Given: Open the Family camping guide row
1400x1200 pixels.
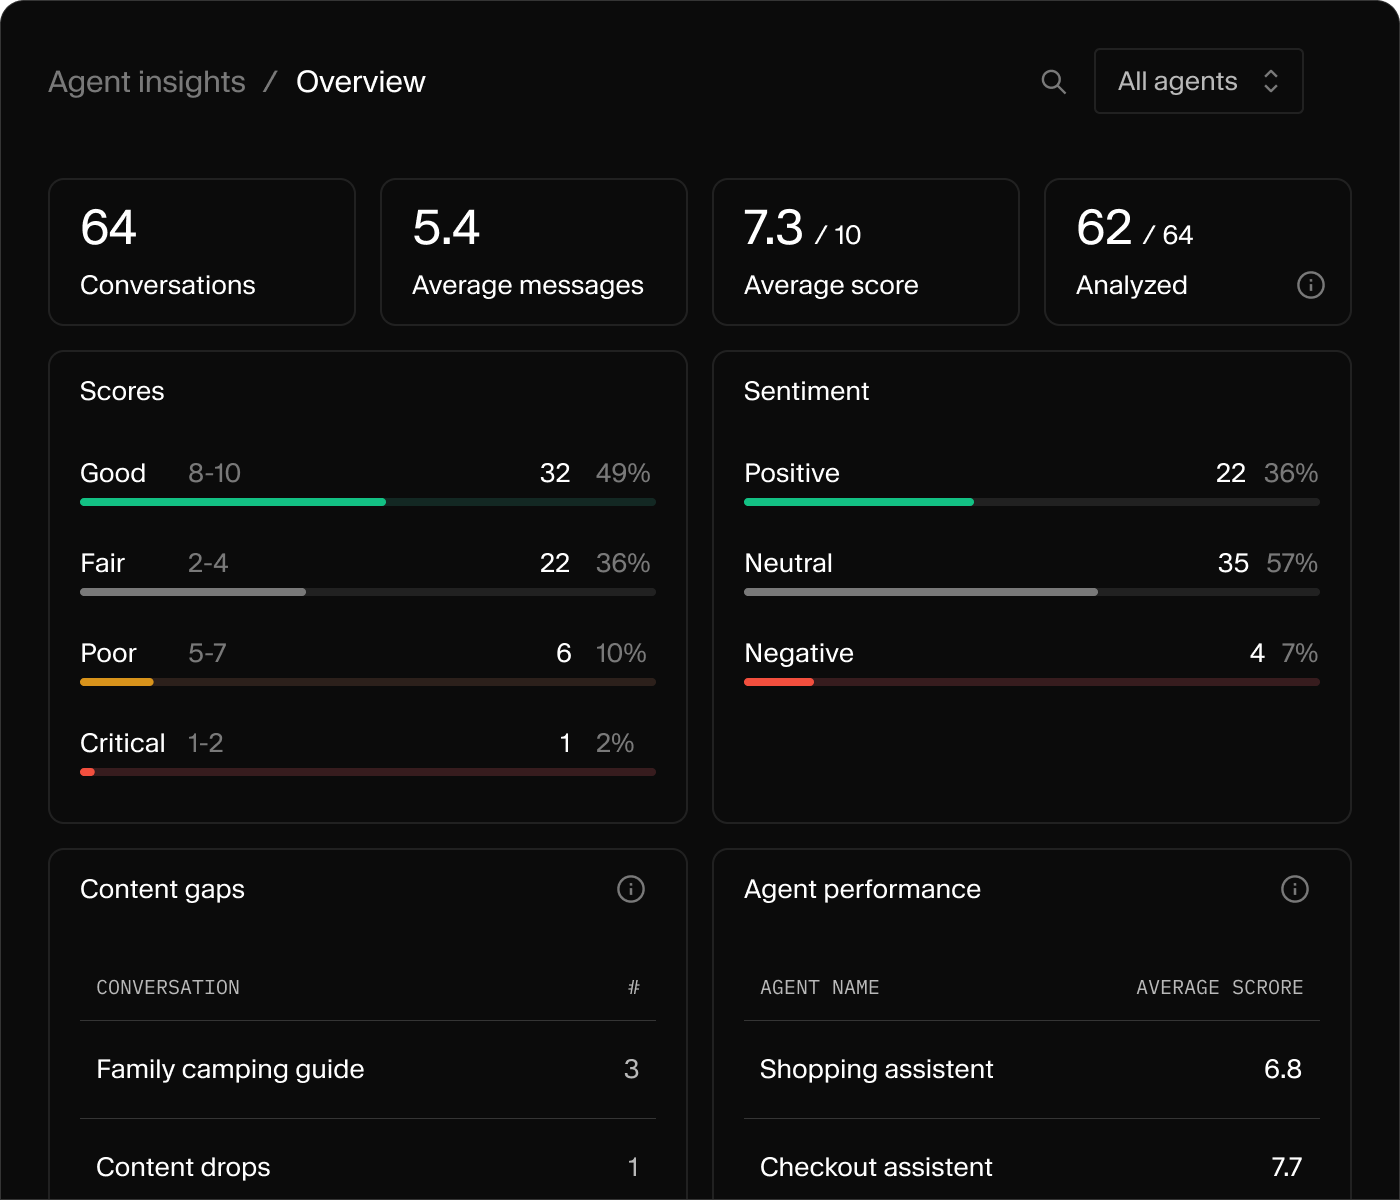Looking at the screenshot, I should (368, 1069).
